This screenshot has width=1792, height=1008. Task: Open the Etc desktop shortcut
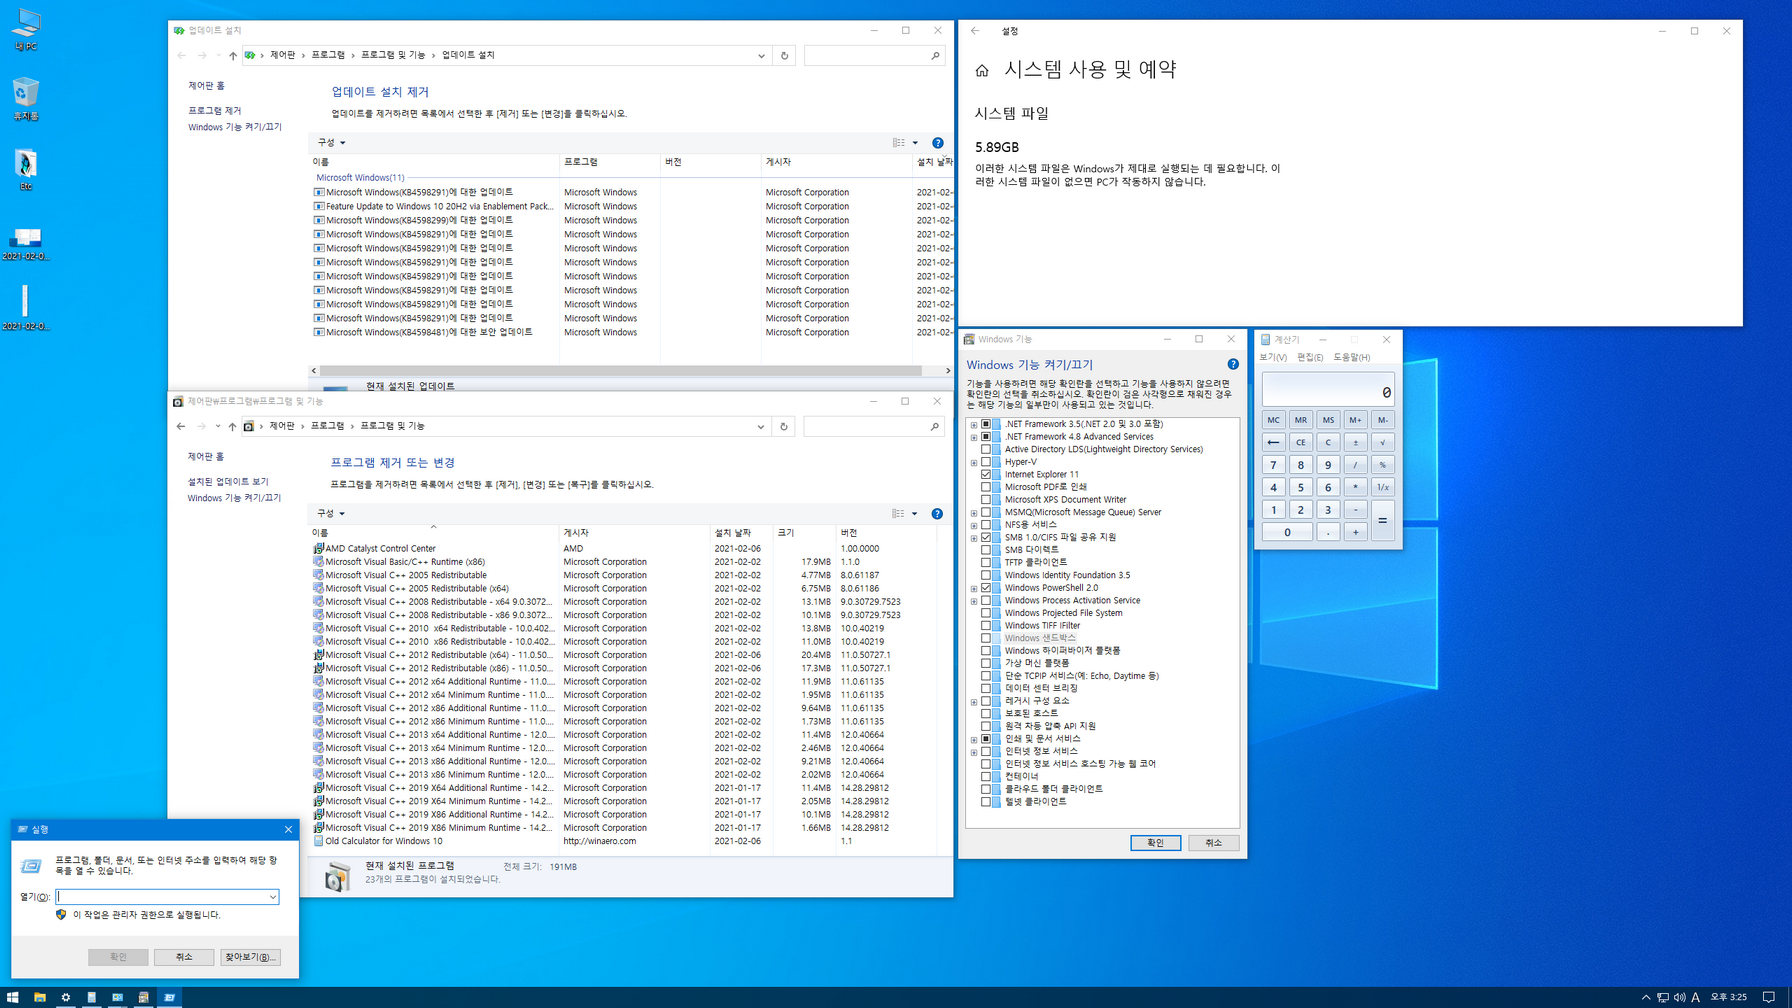(26, 169)
